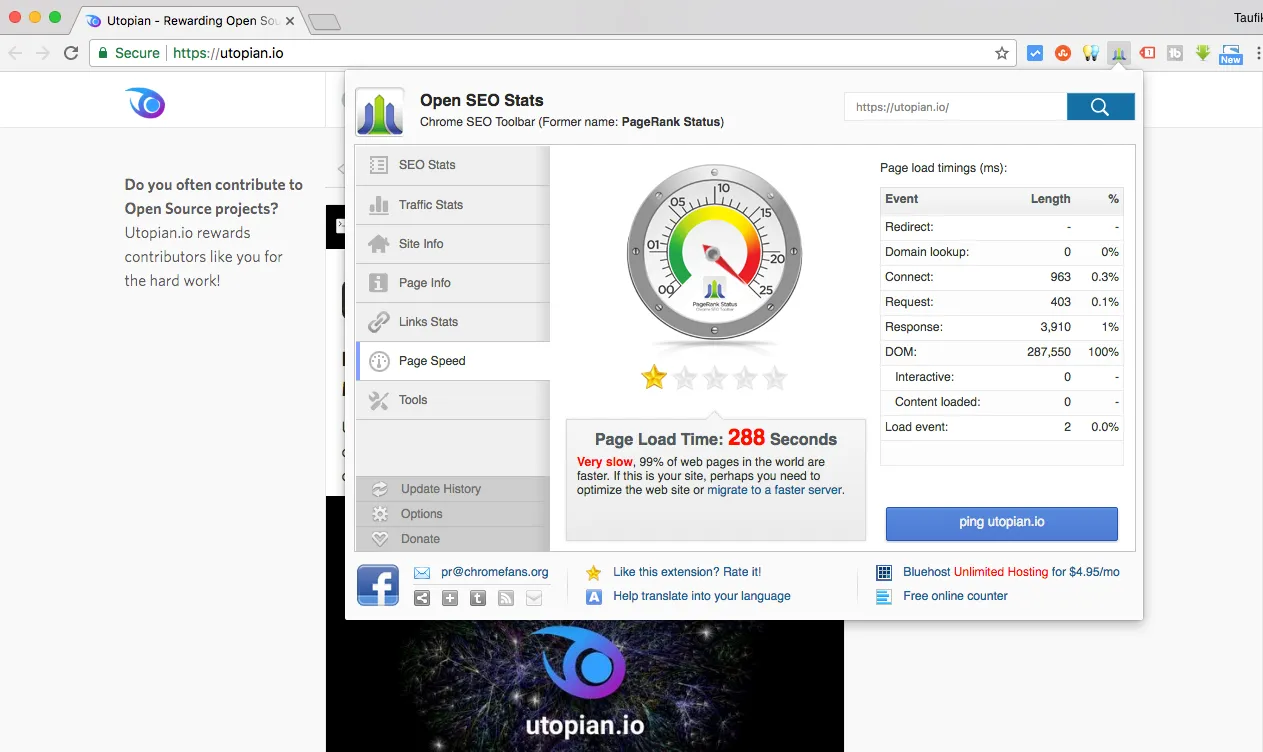Open the Links Stats section
The height and width of the screenshot is (752, 1263).
coord(453,321)
